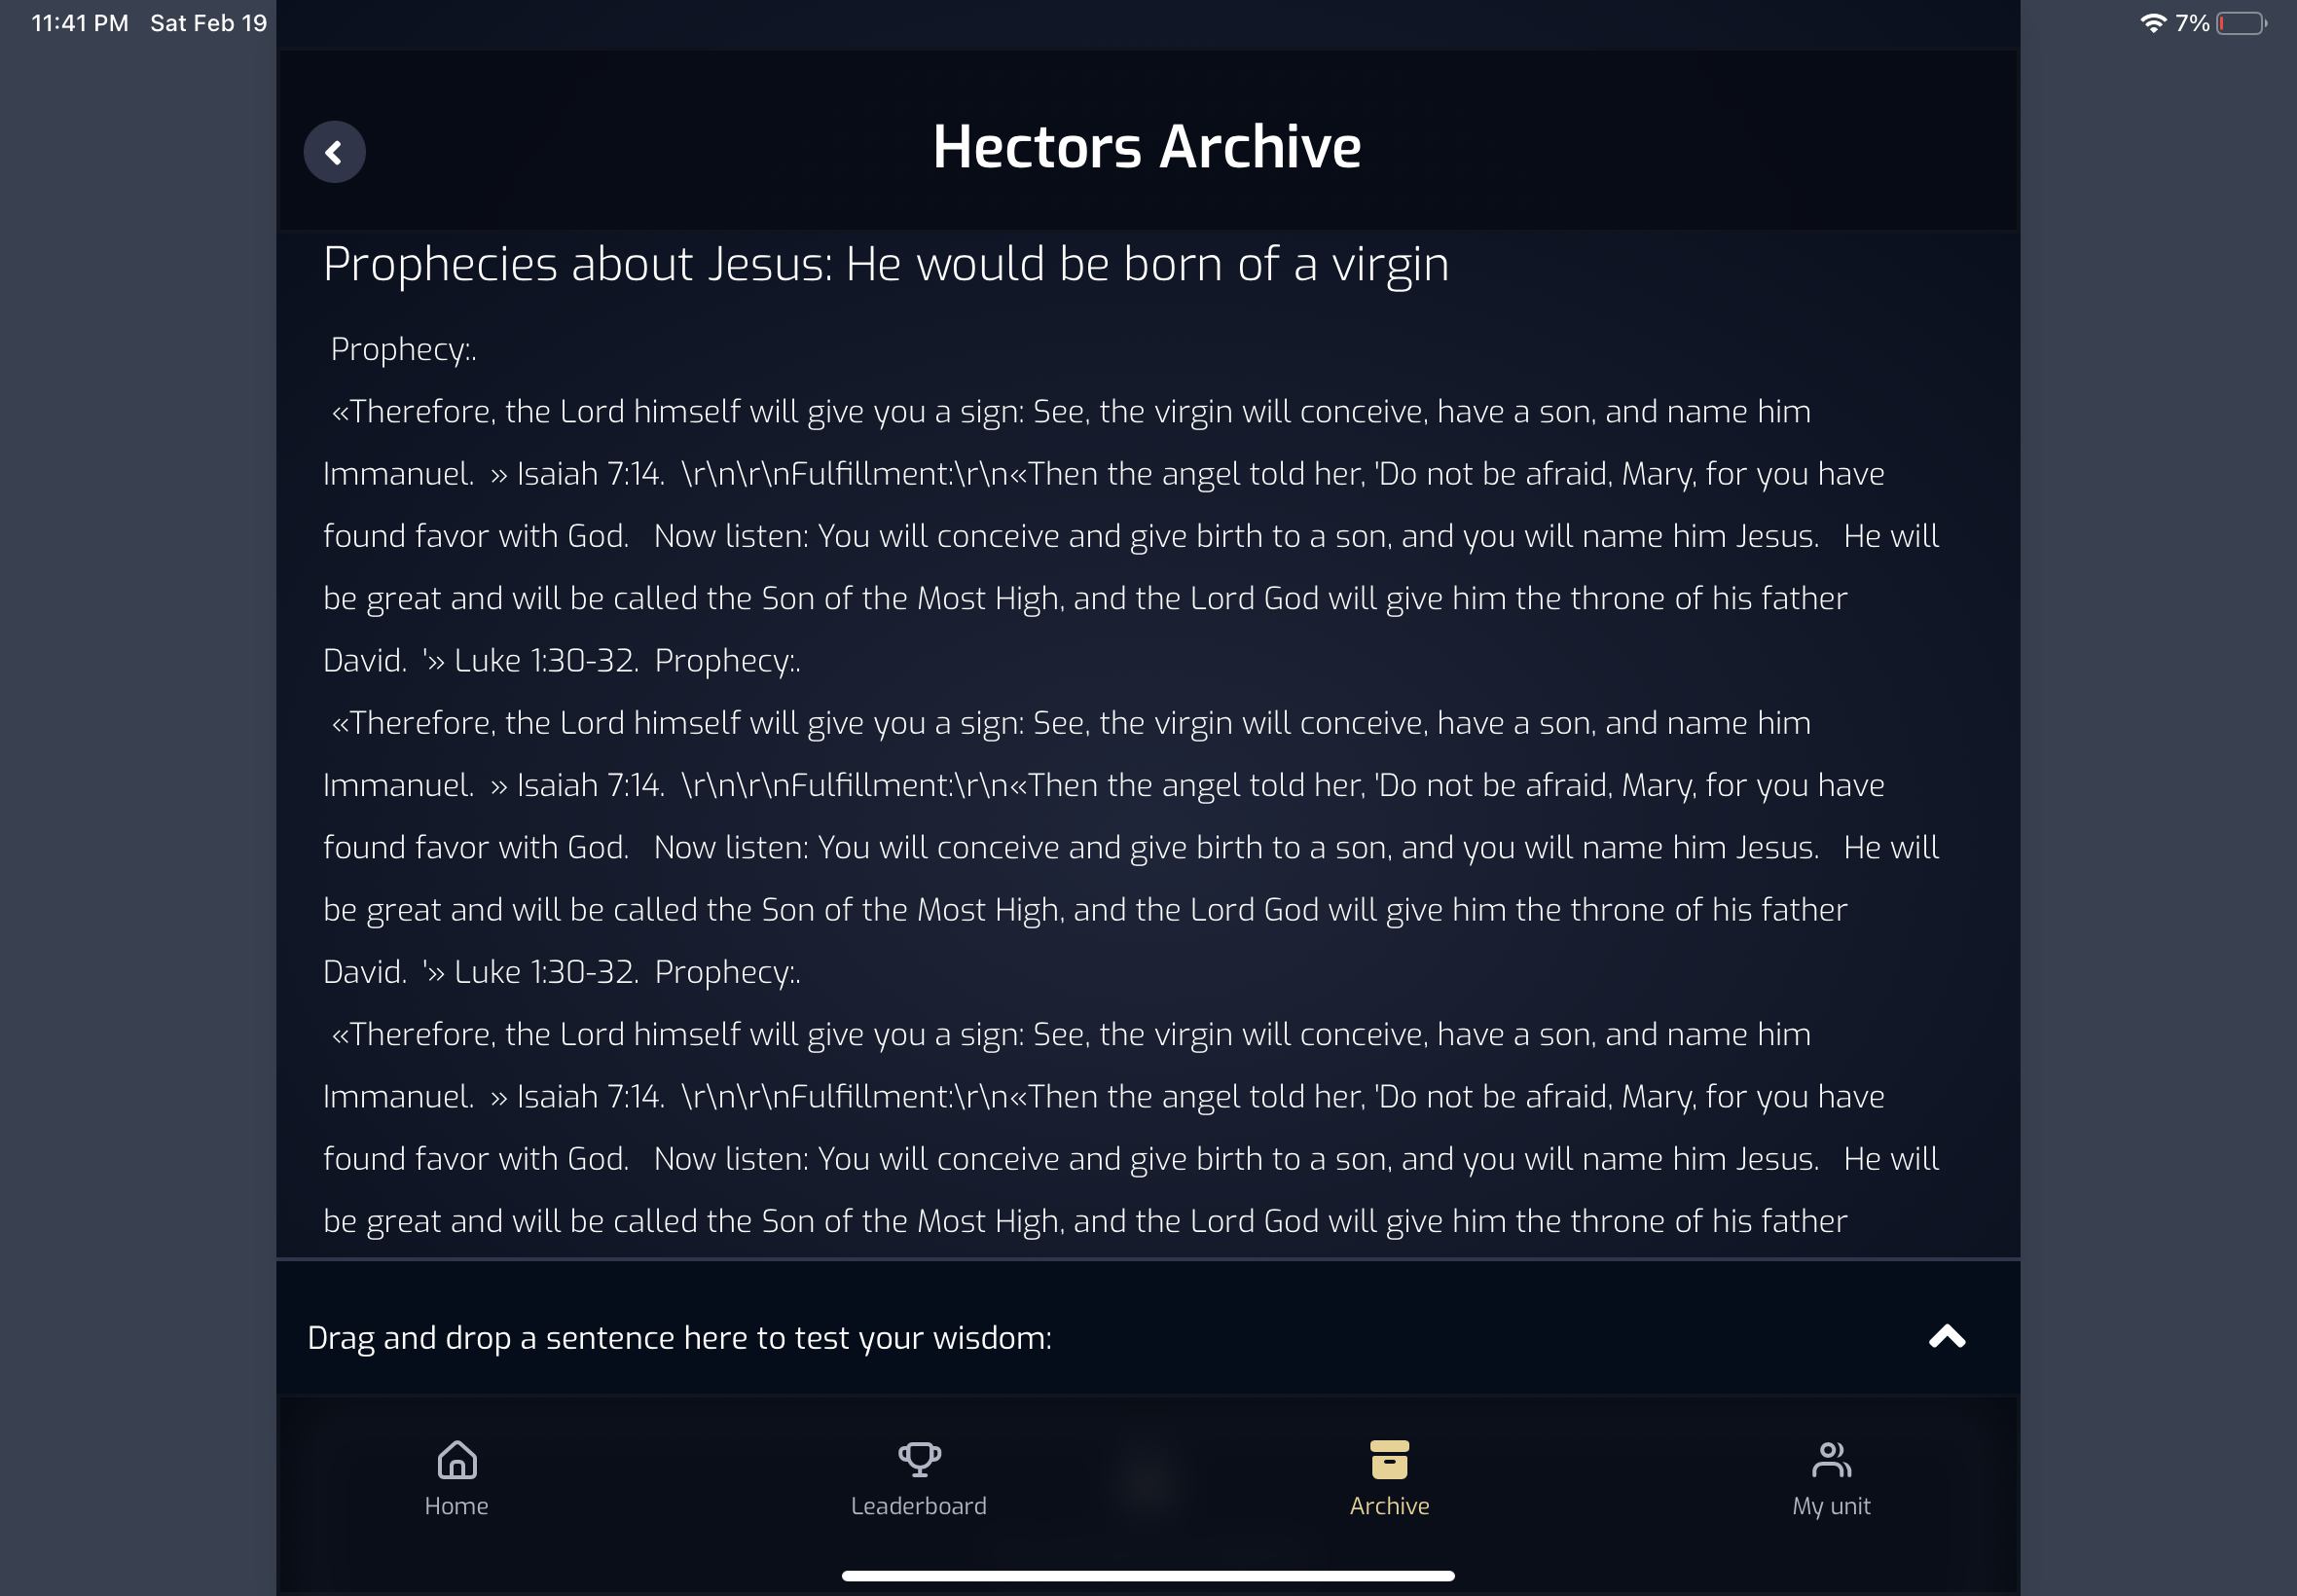Go back using the chevron button
2297x1596 pixels.
(334, 152)
